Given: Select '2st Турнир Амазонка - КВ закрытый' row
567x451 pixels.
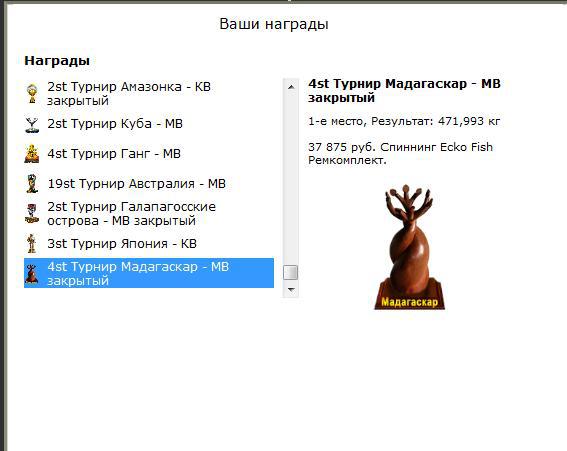Looking at the screenshot, I should 149,94.
